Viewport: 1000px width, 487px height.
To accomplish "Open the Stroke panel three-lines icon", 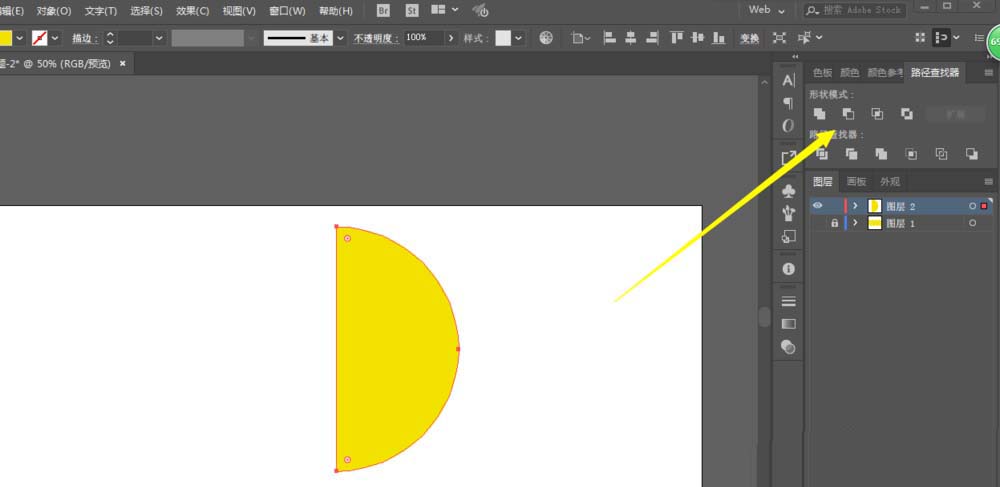I will click(789, 301).
